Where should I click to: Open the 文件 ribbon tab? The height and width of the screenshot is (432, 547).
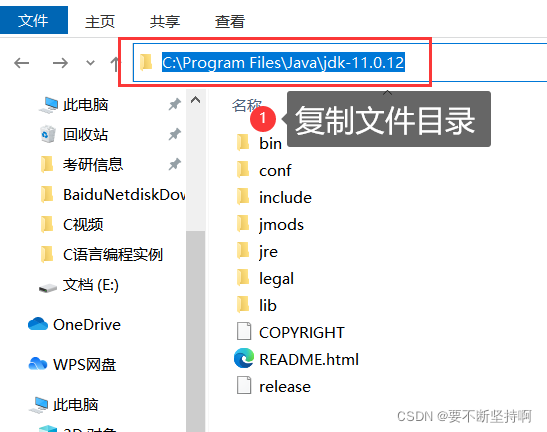[33, 20]
